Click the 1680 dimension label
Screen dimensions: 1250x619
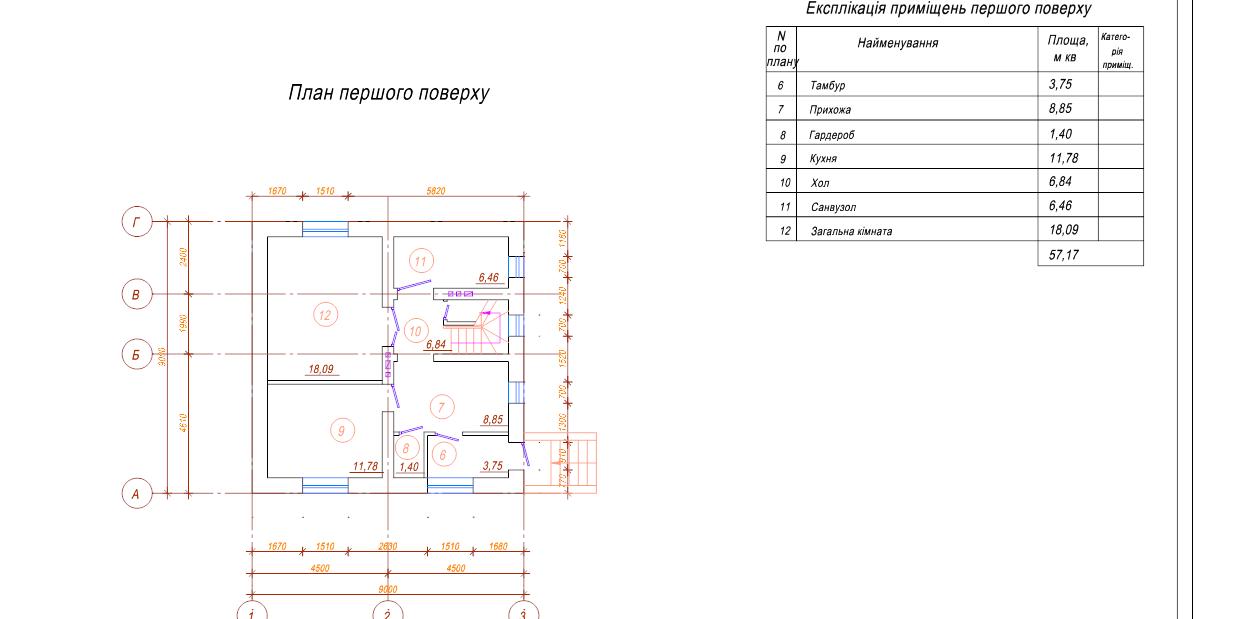[x=500, y=546]
